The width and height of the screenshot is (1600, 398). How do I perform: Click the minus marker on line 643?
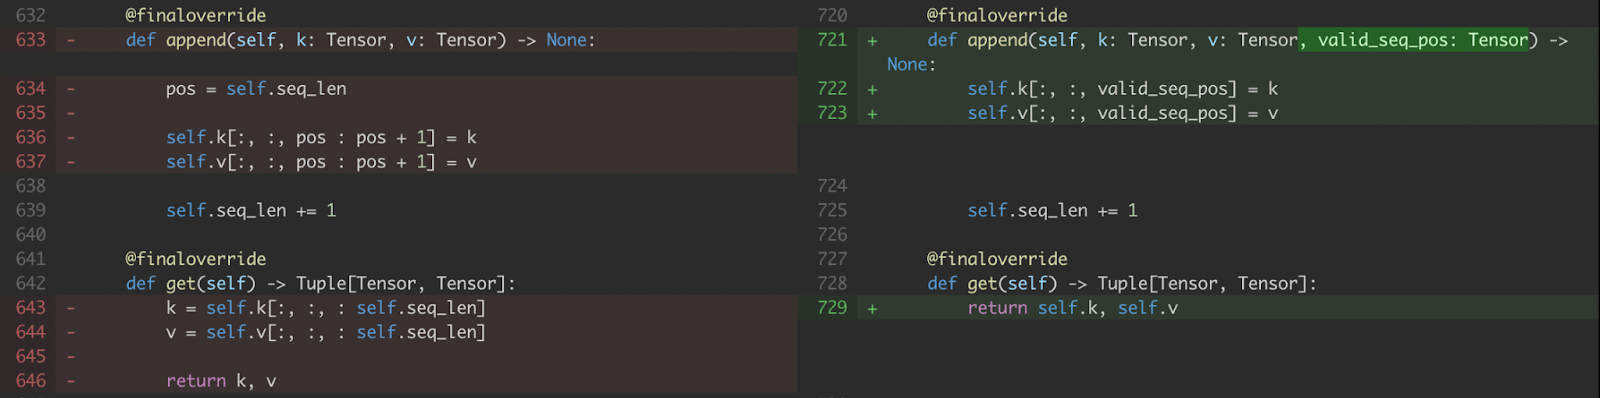[71, 308]
